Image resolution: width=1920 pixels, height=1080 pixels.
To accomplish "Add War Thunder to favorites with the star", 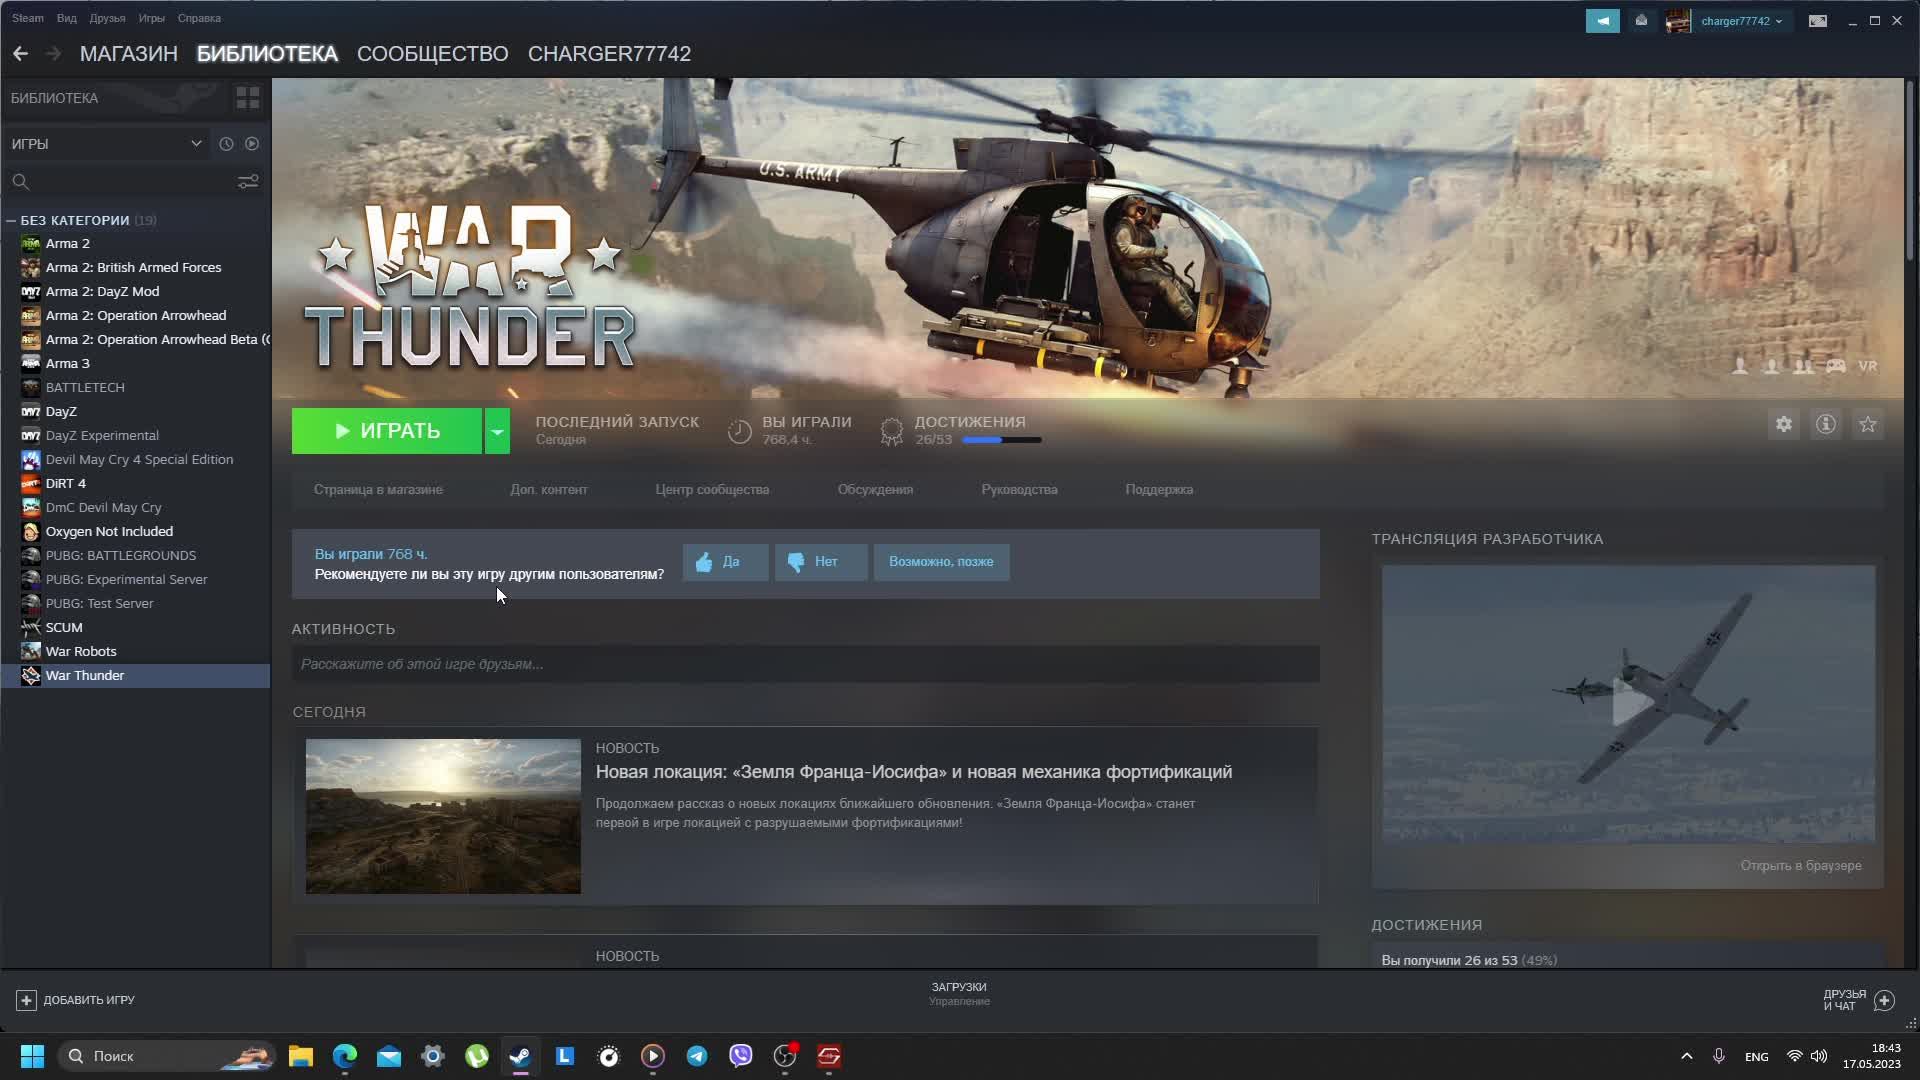I will coord(1868,424).
